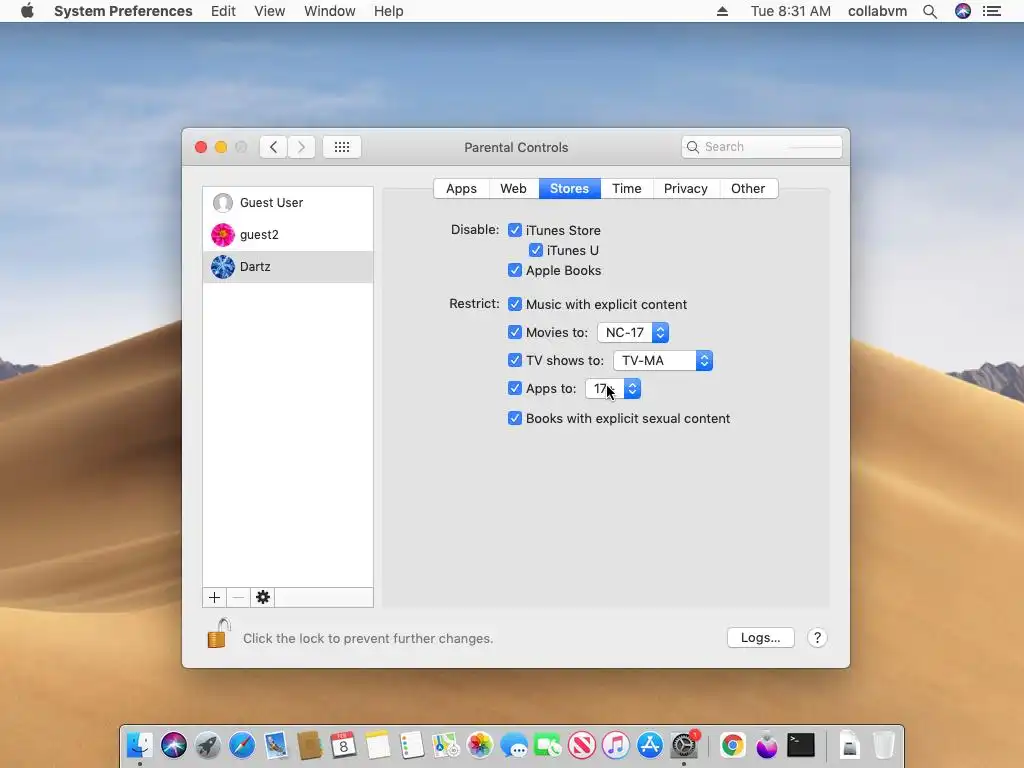Show all preferences grid button

coord(342,147)
